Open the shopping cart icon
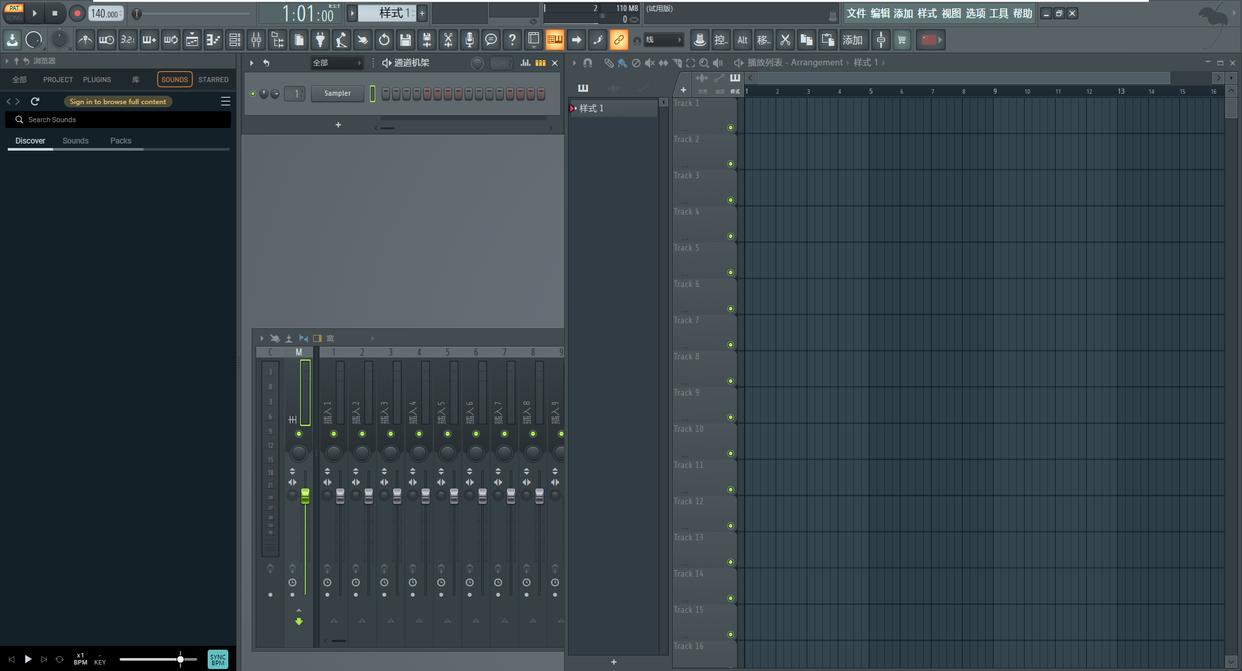Viewport: 1242px width, 671px height. (901, 40)
